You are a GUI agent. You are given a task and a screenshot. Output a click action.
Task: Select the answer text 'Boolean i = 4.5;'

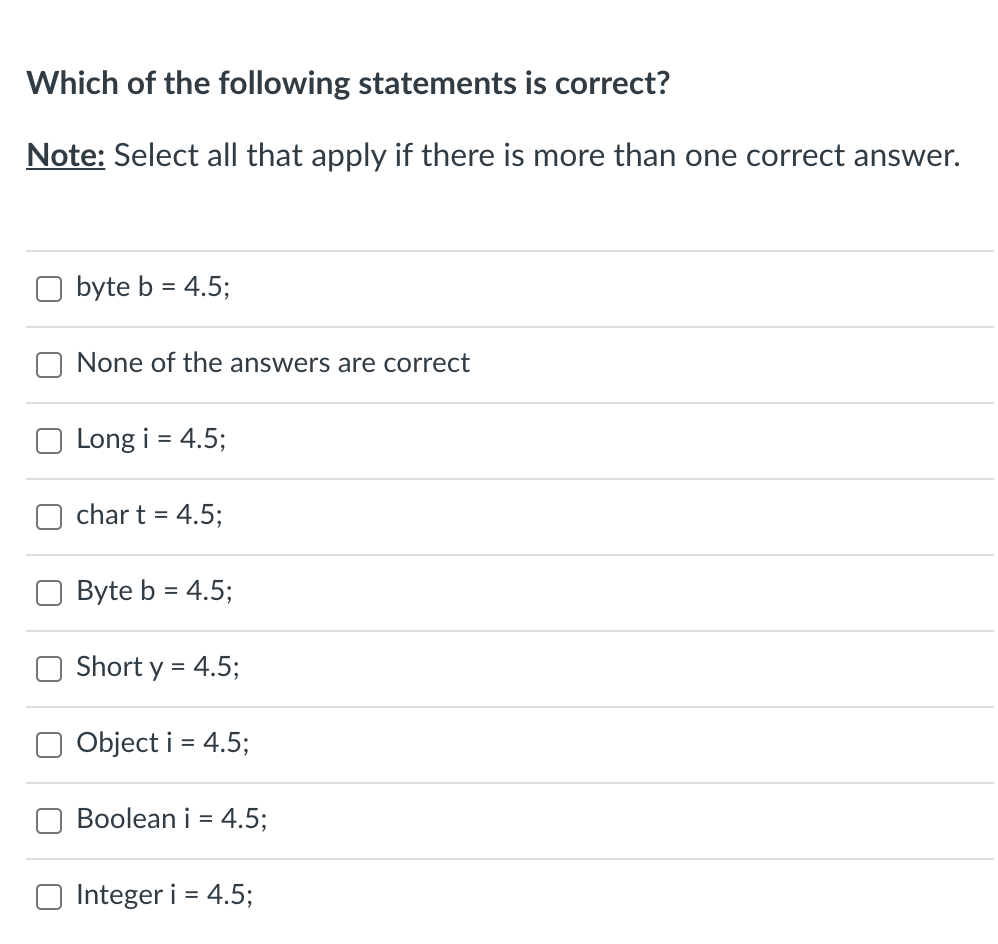pos(170,819)
